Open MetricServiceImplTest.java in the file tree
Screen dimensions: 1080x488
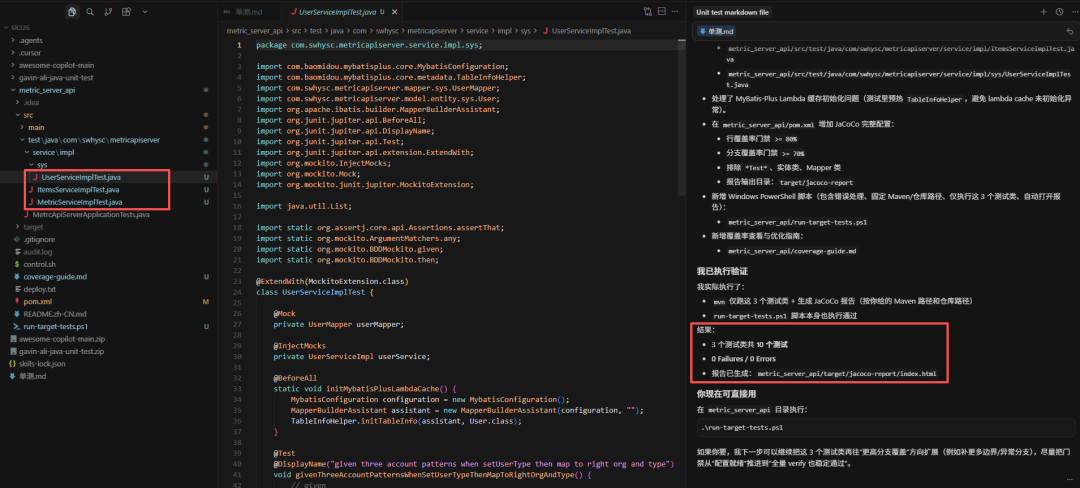point(80,202)
